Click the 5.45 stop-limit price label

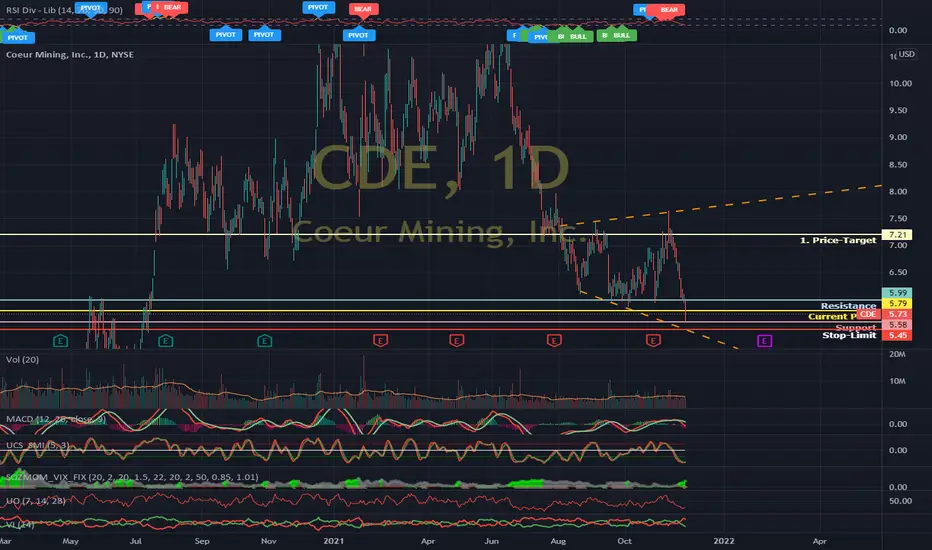tap(897, 335)
